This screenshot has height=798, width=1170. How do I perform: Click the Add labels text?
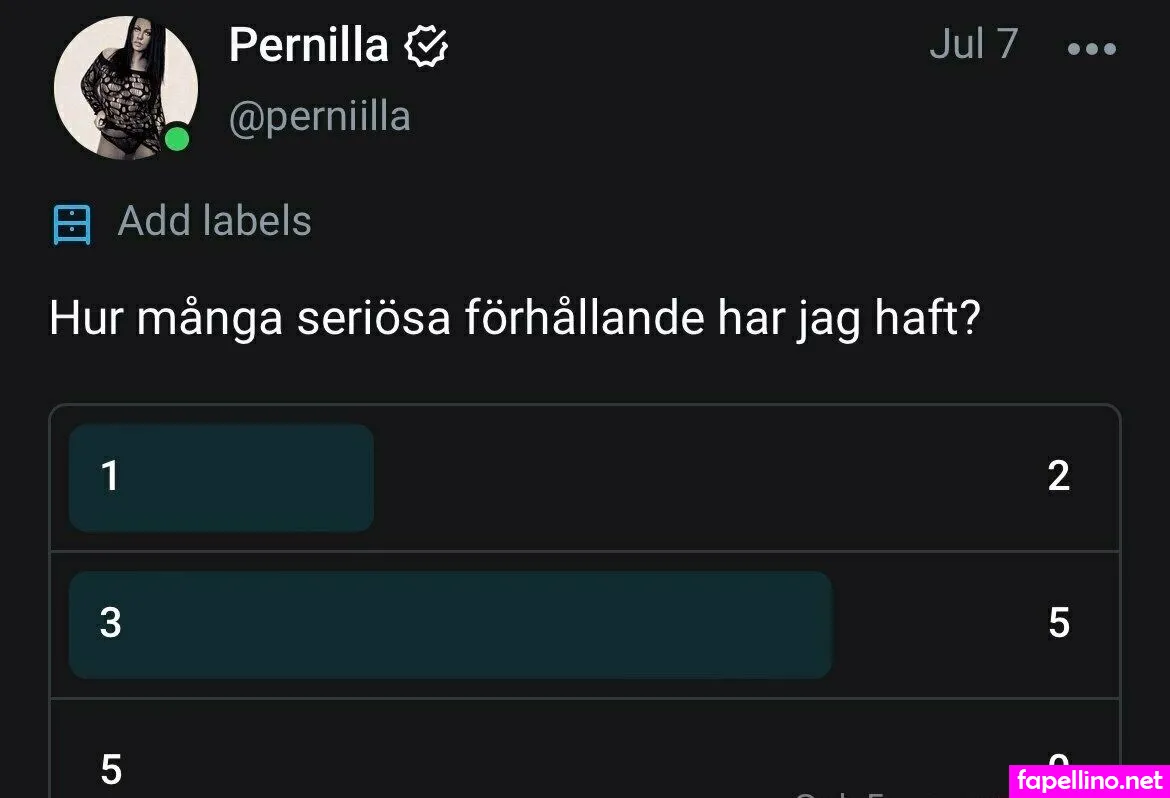(x=214, y=221)
